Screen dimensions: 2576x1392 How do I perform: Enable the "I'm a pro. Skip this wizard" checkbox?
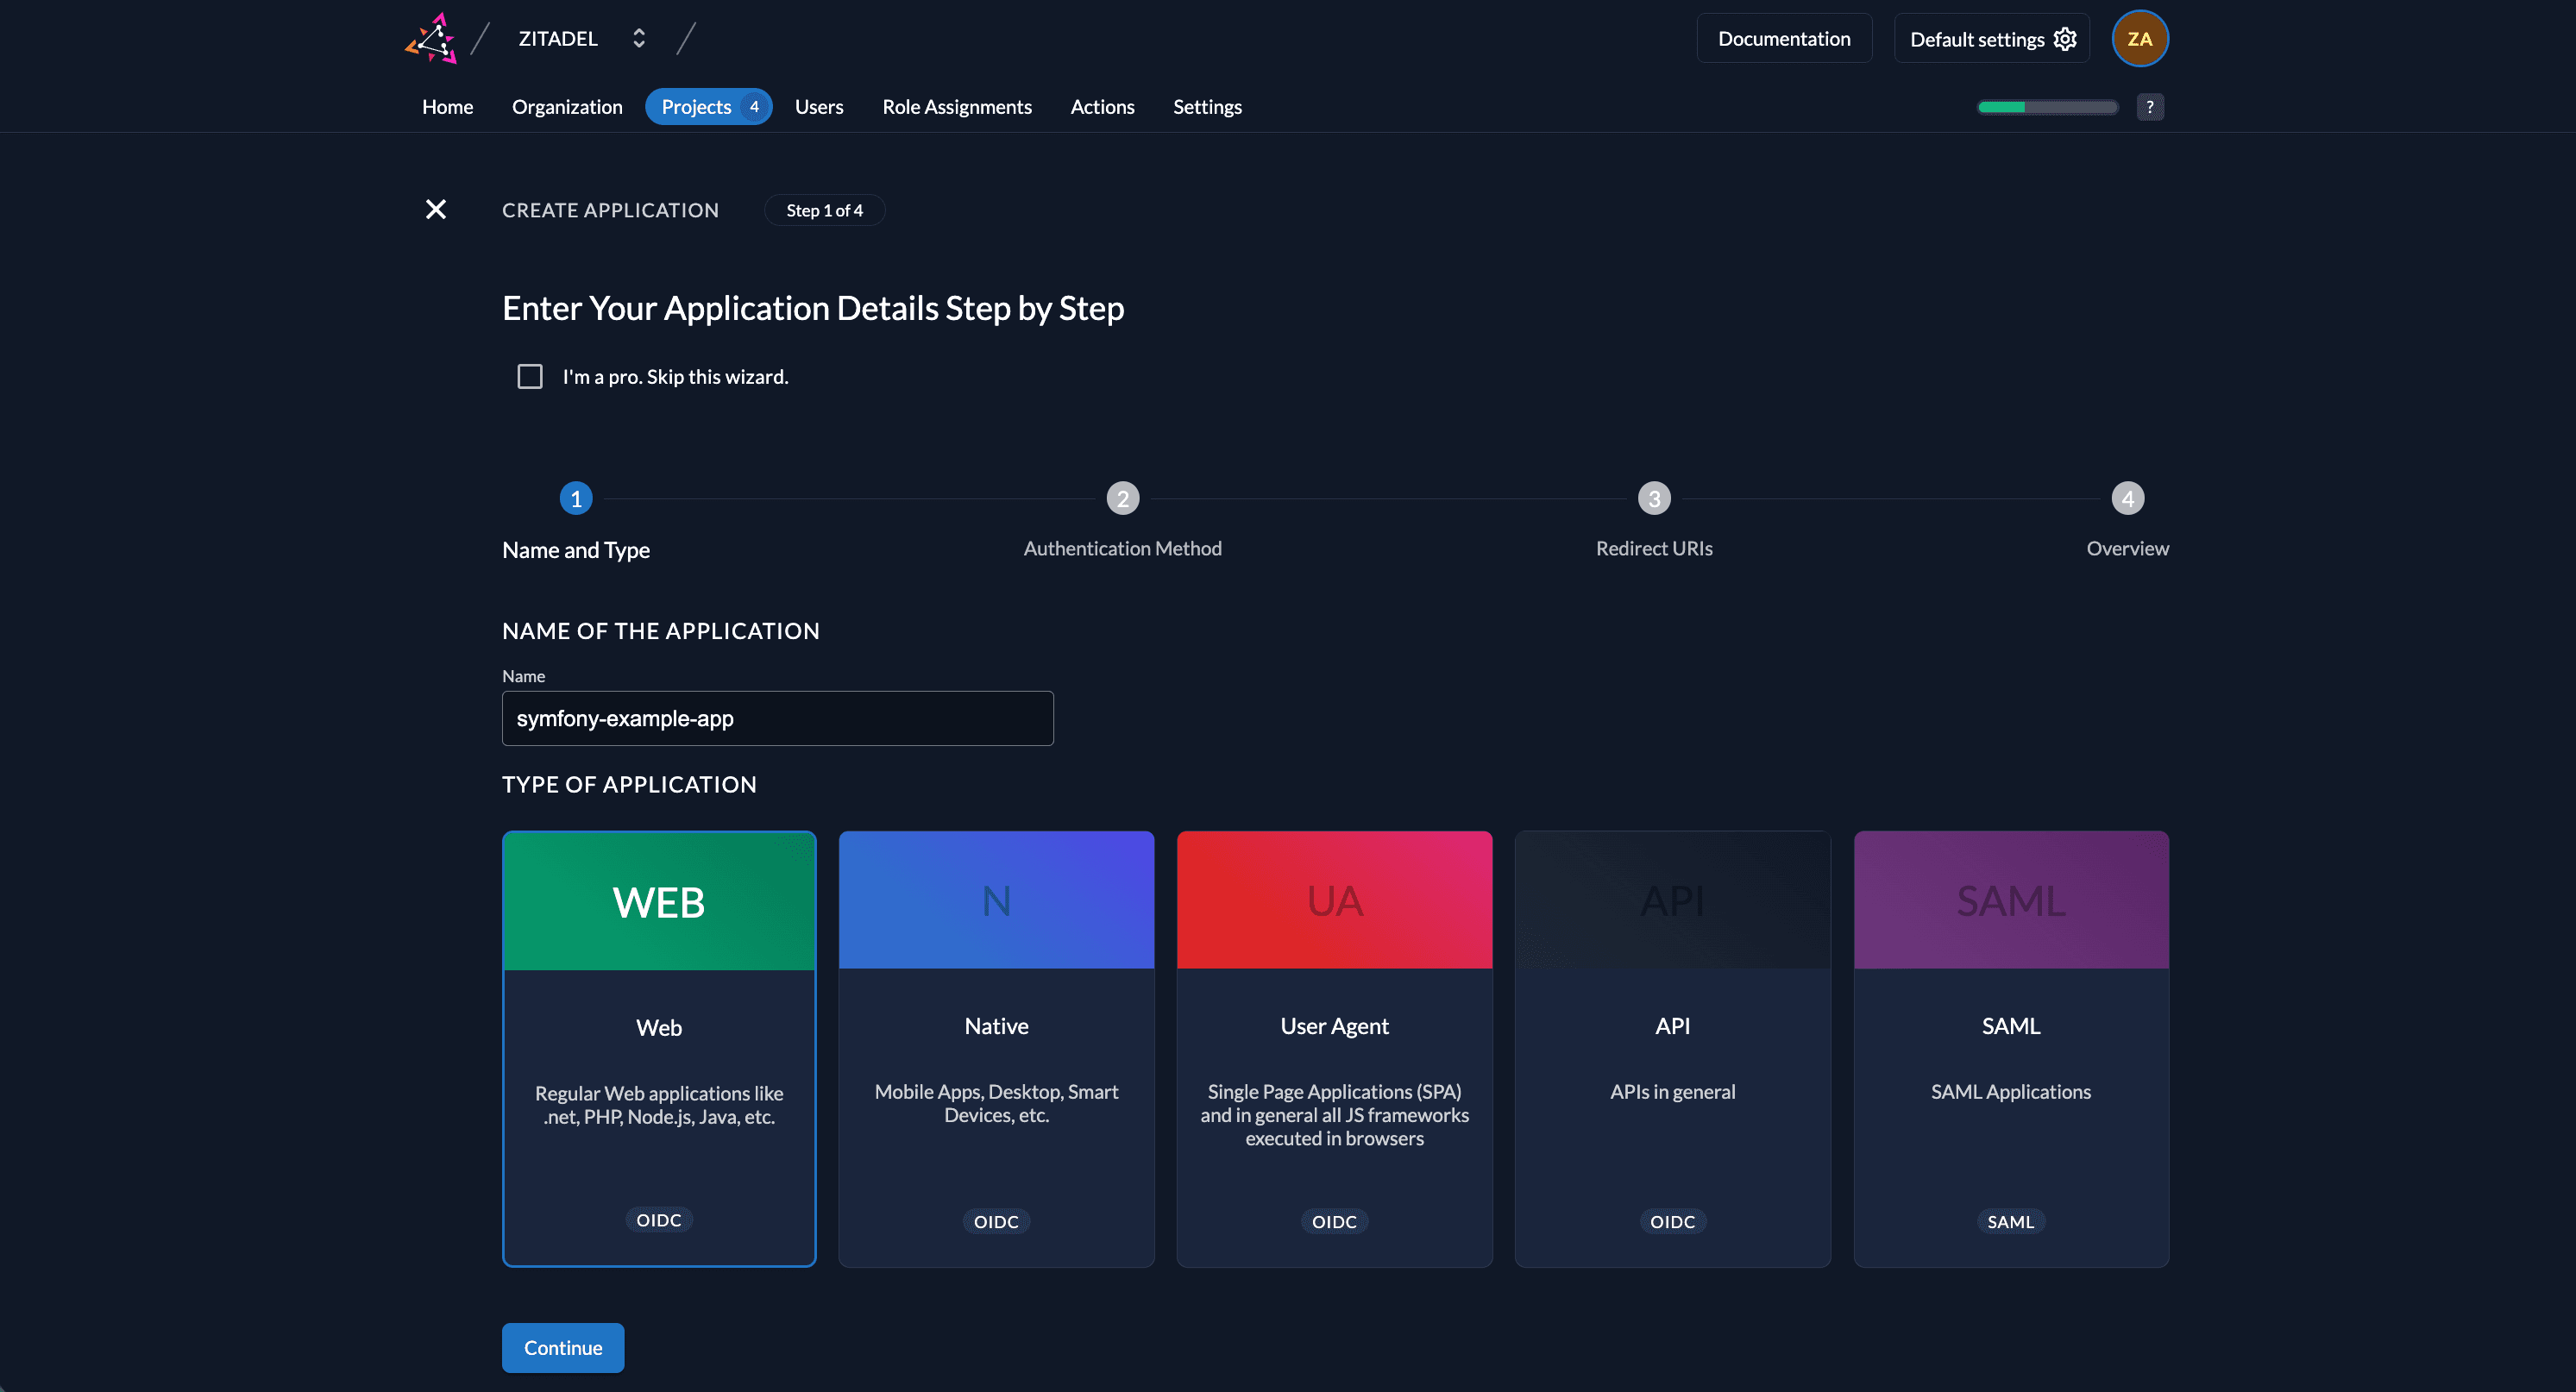point(530,376)
